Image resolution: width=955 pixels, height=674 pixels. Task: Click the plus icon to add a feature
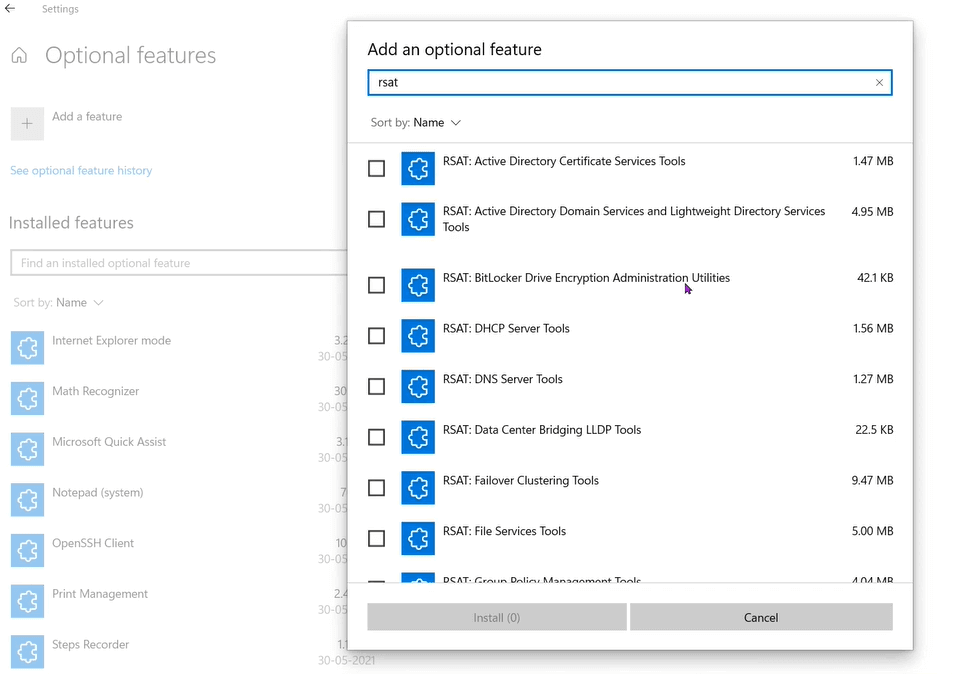click(27, 124)
